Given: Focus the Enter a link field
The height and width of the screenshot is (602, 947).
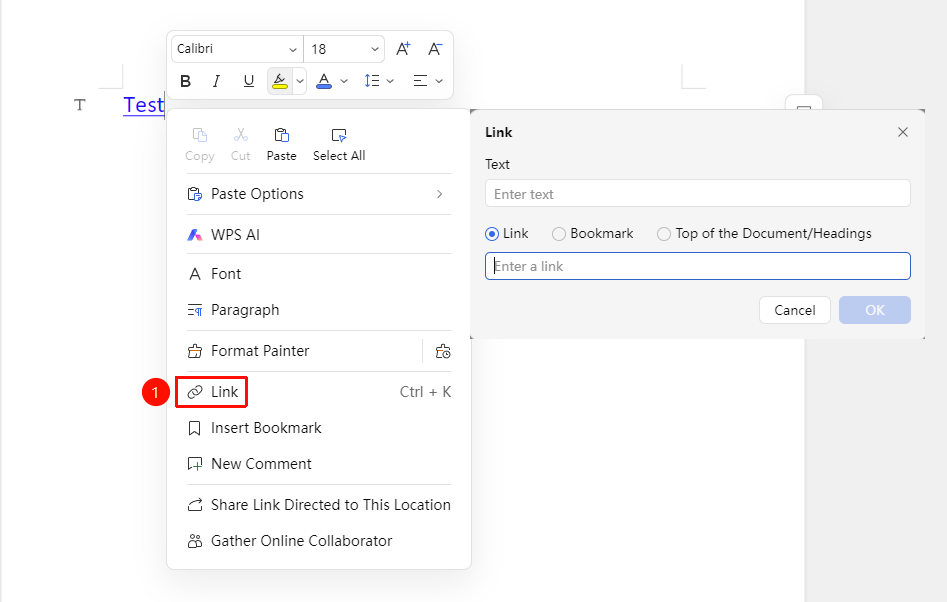Looking at the screenshot, I should click(x=698, y=266).
